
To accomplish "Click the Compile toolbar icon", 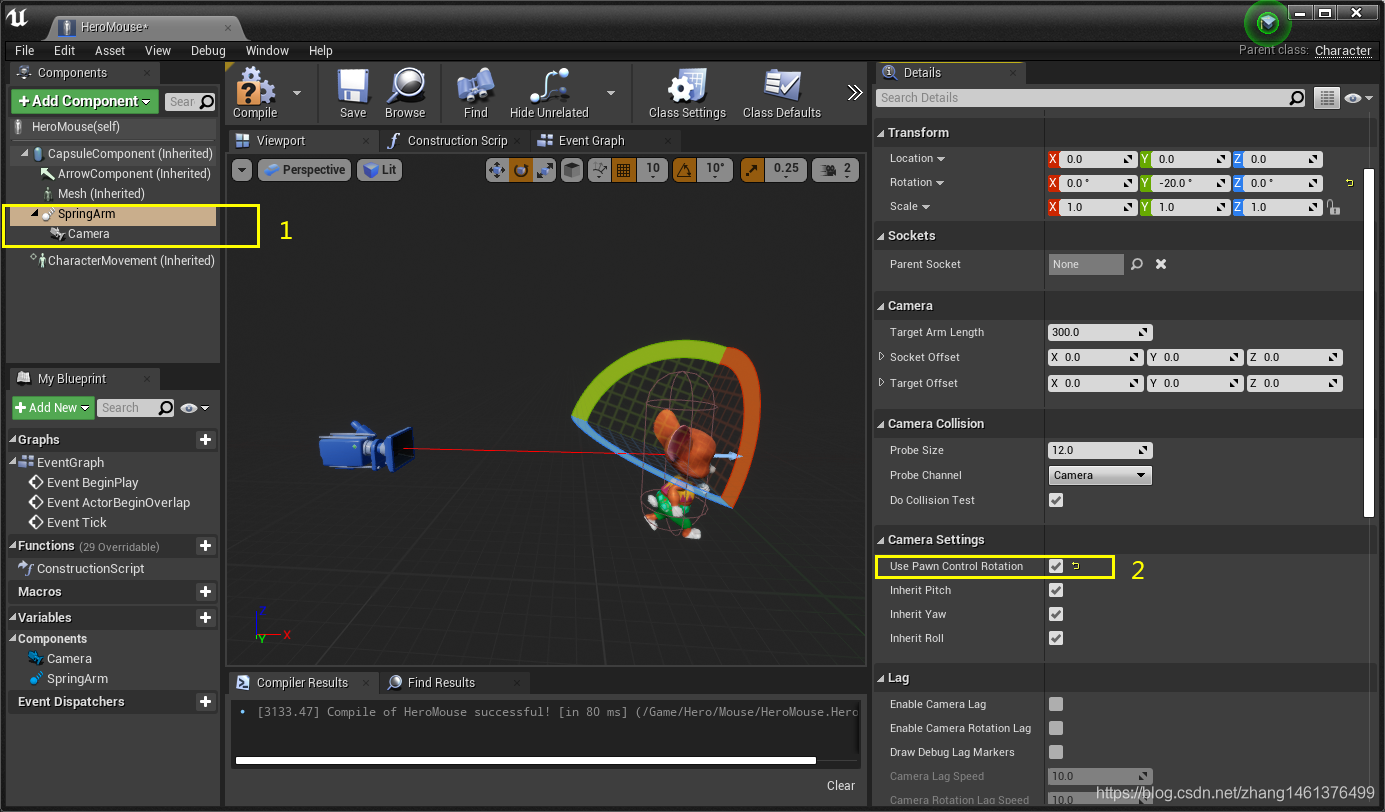I will (x=255, y=86).
